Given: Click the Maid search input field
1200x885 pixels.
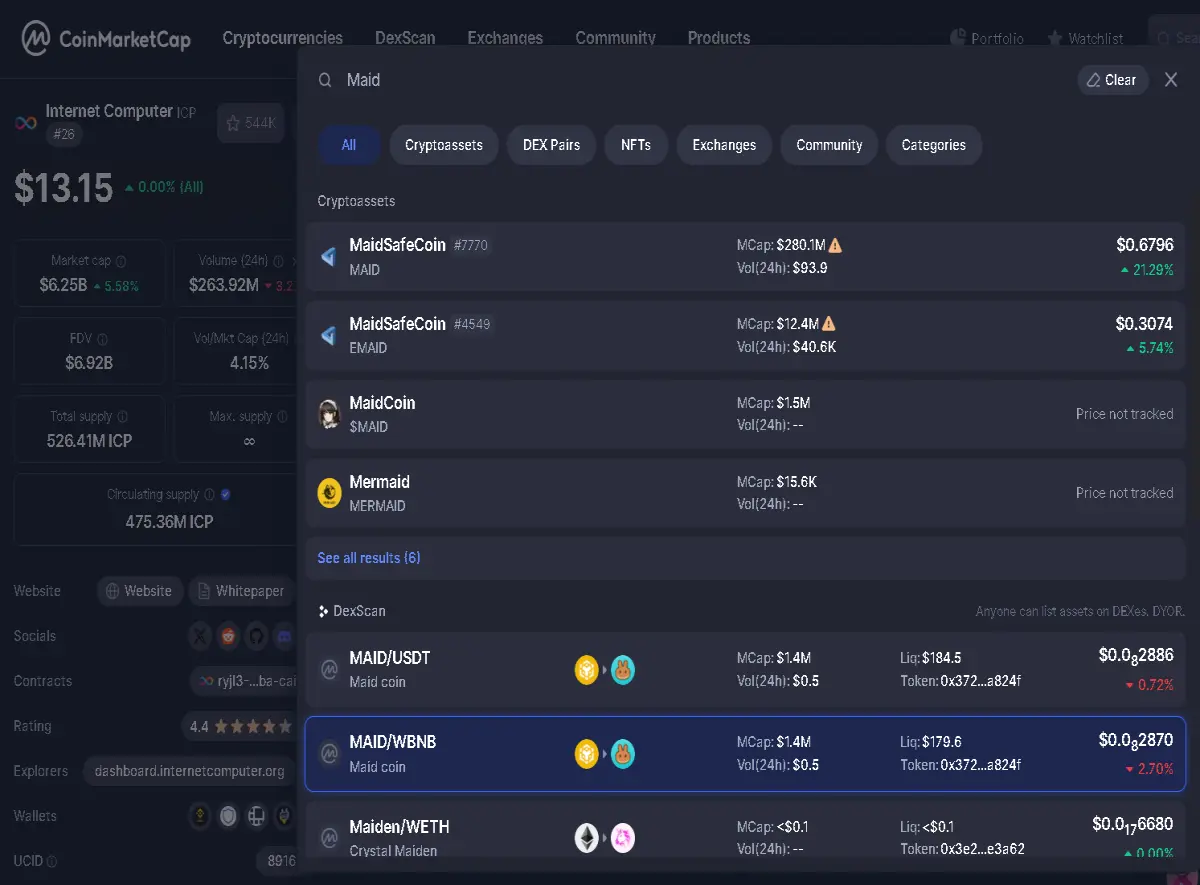Looking at the screenshot, I should (x=700, y=80).
